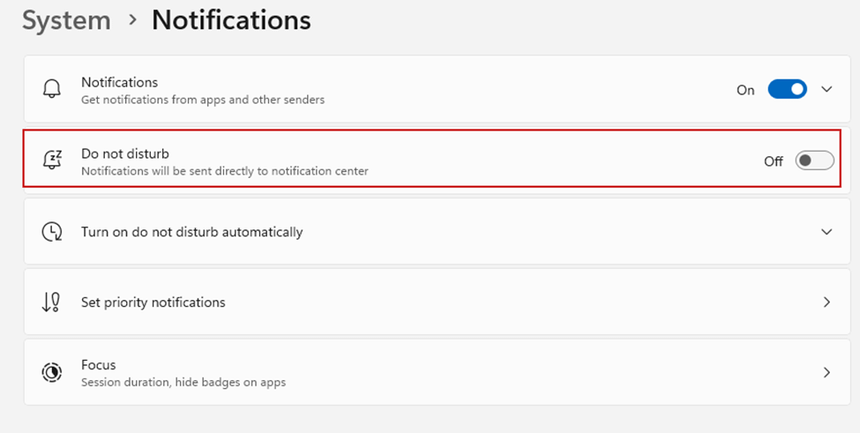Click Turn on do not disturb automatically text

pos(191,232)
